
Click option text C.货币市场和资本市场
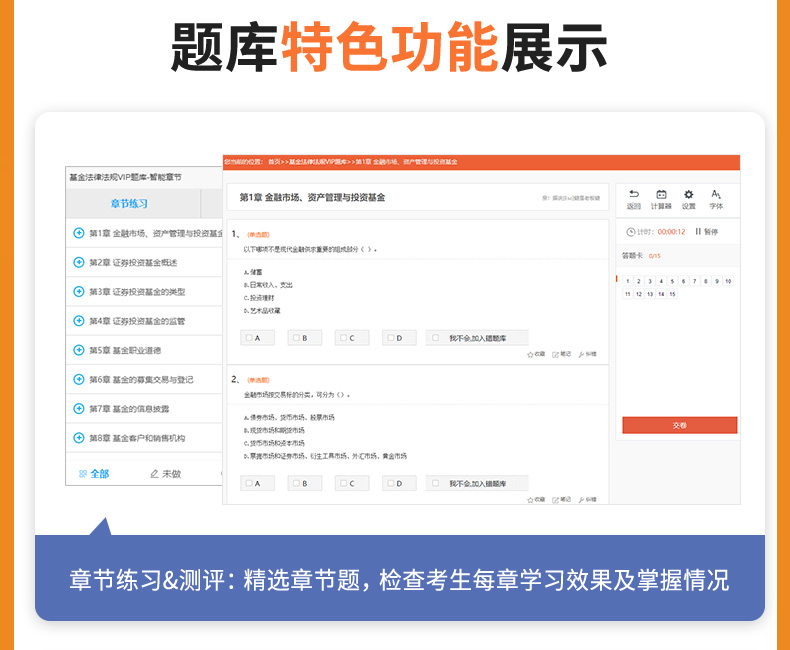tap(274, 443)
